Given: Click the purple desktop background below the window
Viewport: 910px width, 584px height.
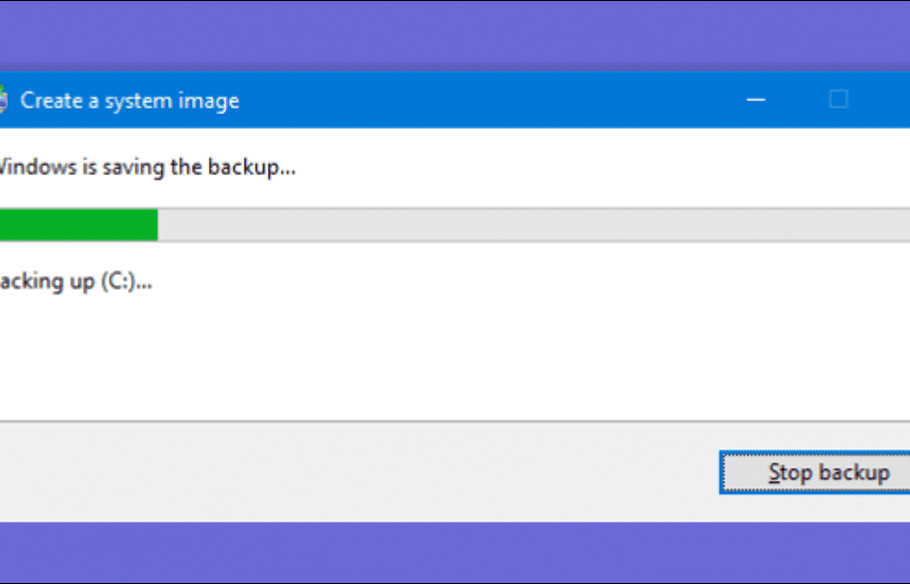Looking at the screenshot, I should 455,551.
